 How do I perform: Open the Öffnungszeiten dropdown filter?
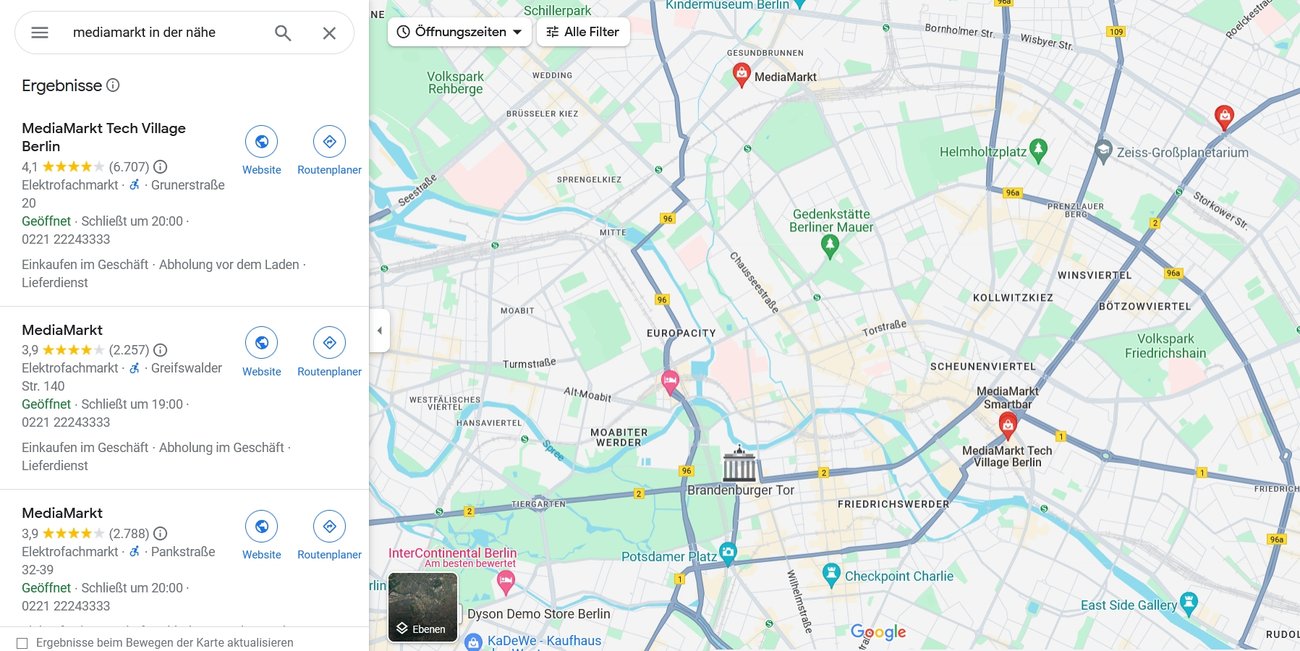point(460,32)
